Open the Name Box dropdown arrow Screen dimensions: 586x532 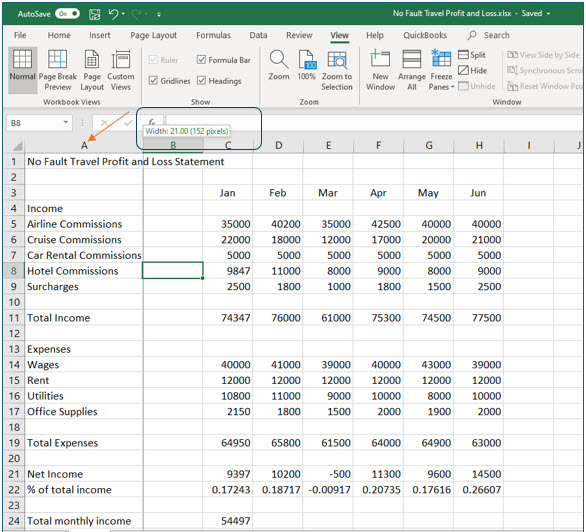[x=66, y=122]
